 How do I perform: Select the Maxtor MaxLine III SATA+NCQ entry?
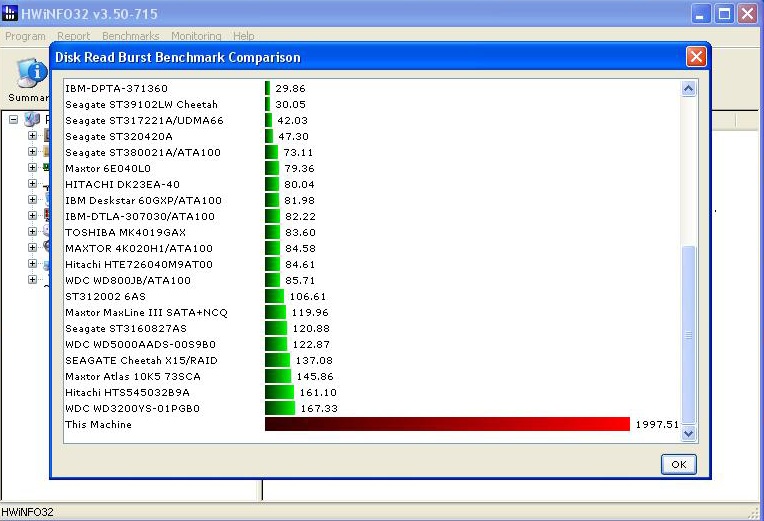coord(146,312)
